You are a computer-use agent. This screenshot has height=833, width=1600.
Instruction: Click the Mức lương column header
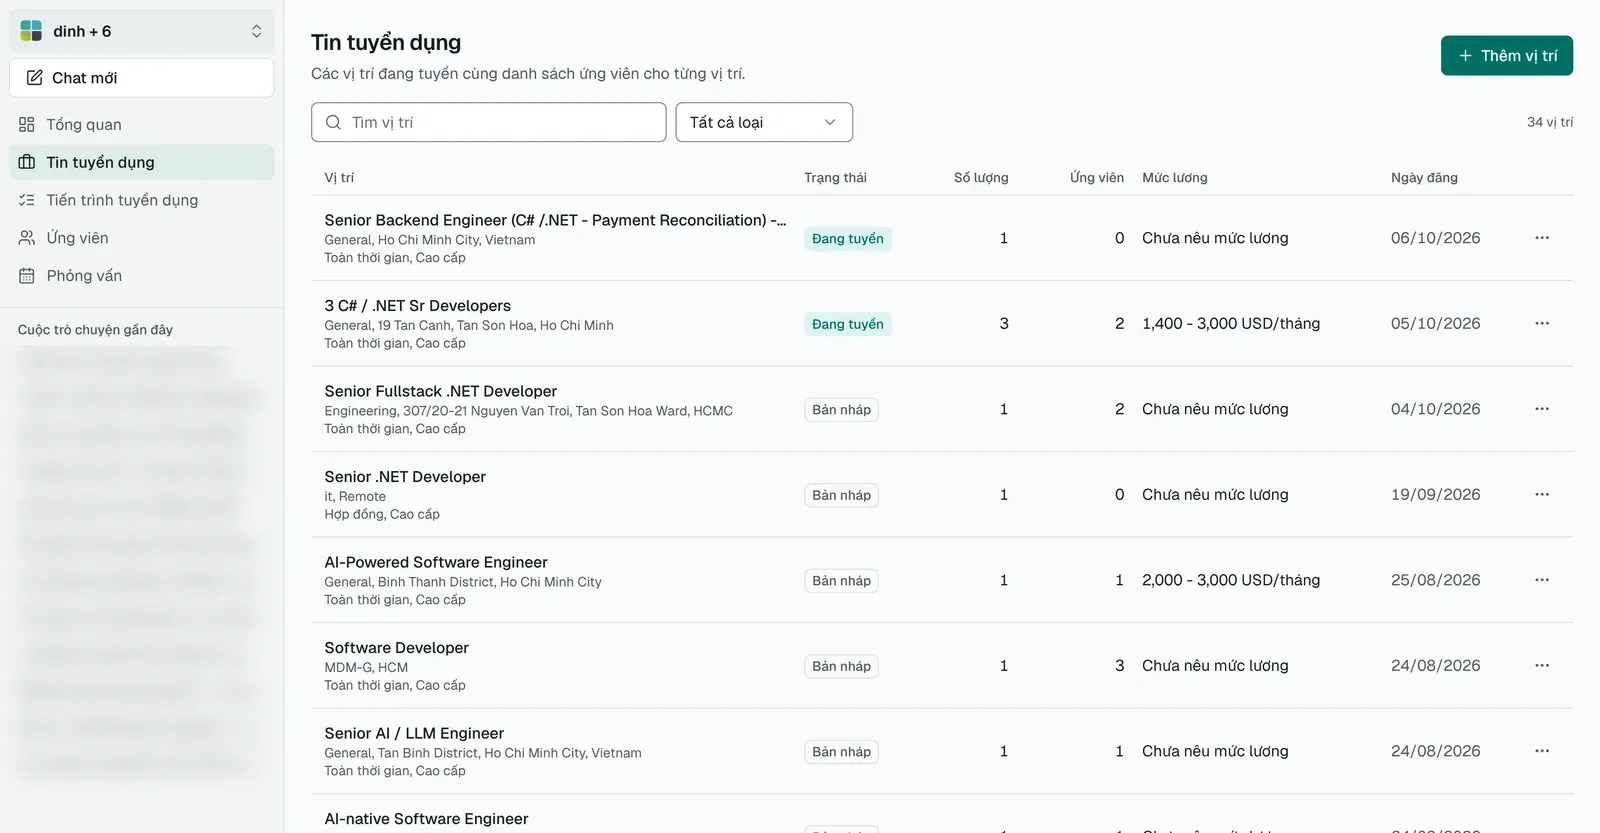(1175, 178)
